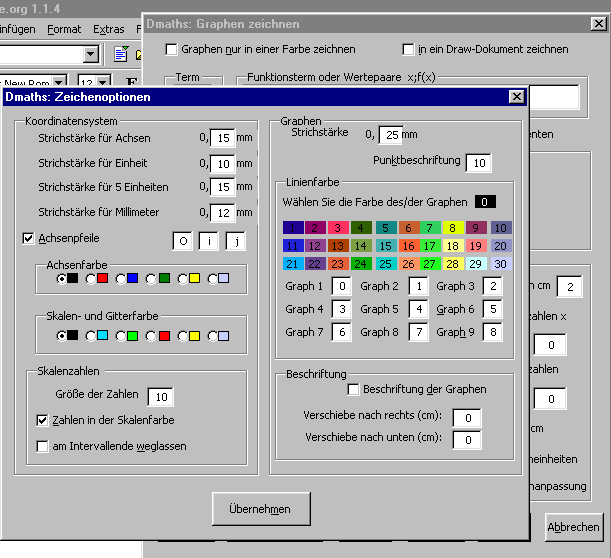Pick line color swatch 1
This screenshot has height=558, width=611.
coord(293,228)
